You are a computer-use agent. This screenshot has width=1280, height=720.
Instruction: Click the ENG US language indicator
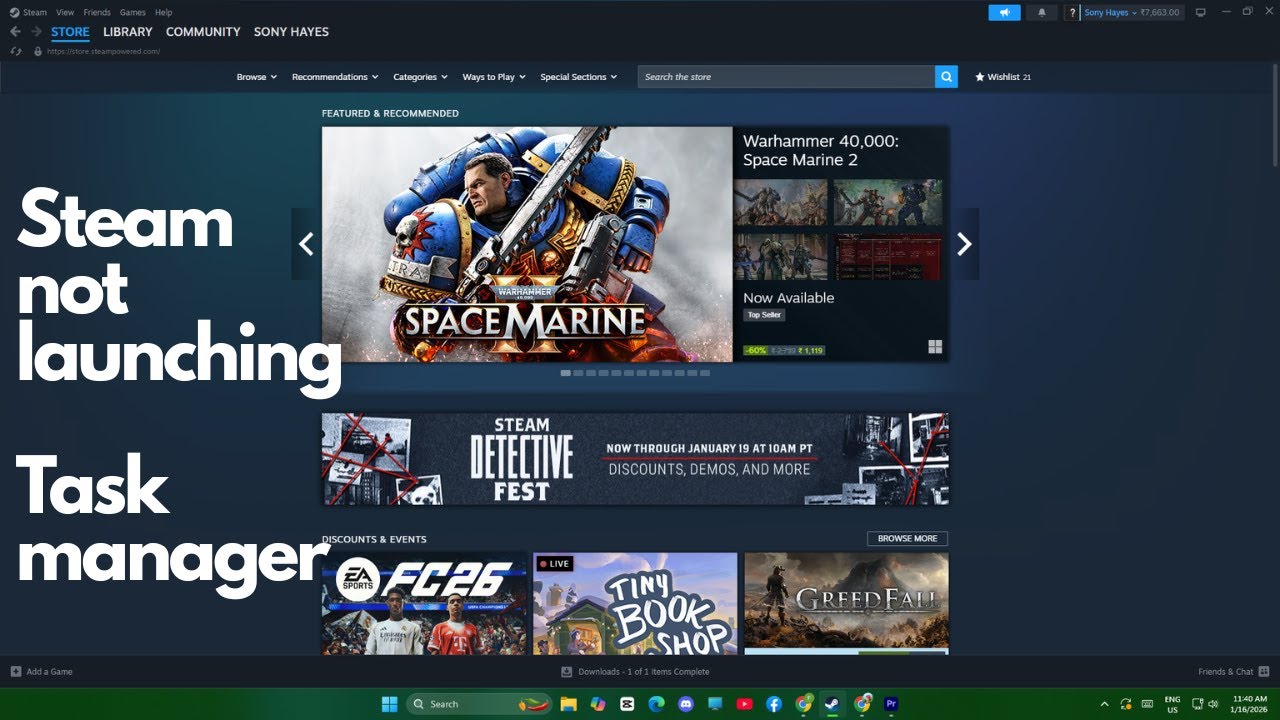coord(1172,704)
